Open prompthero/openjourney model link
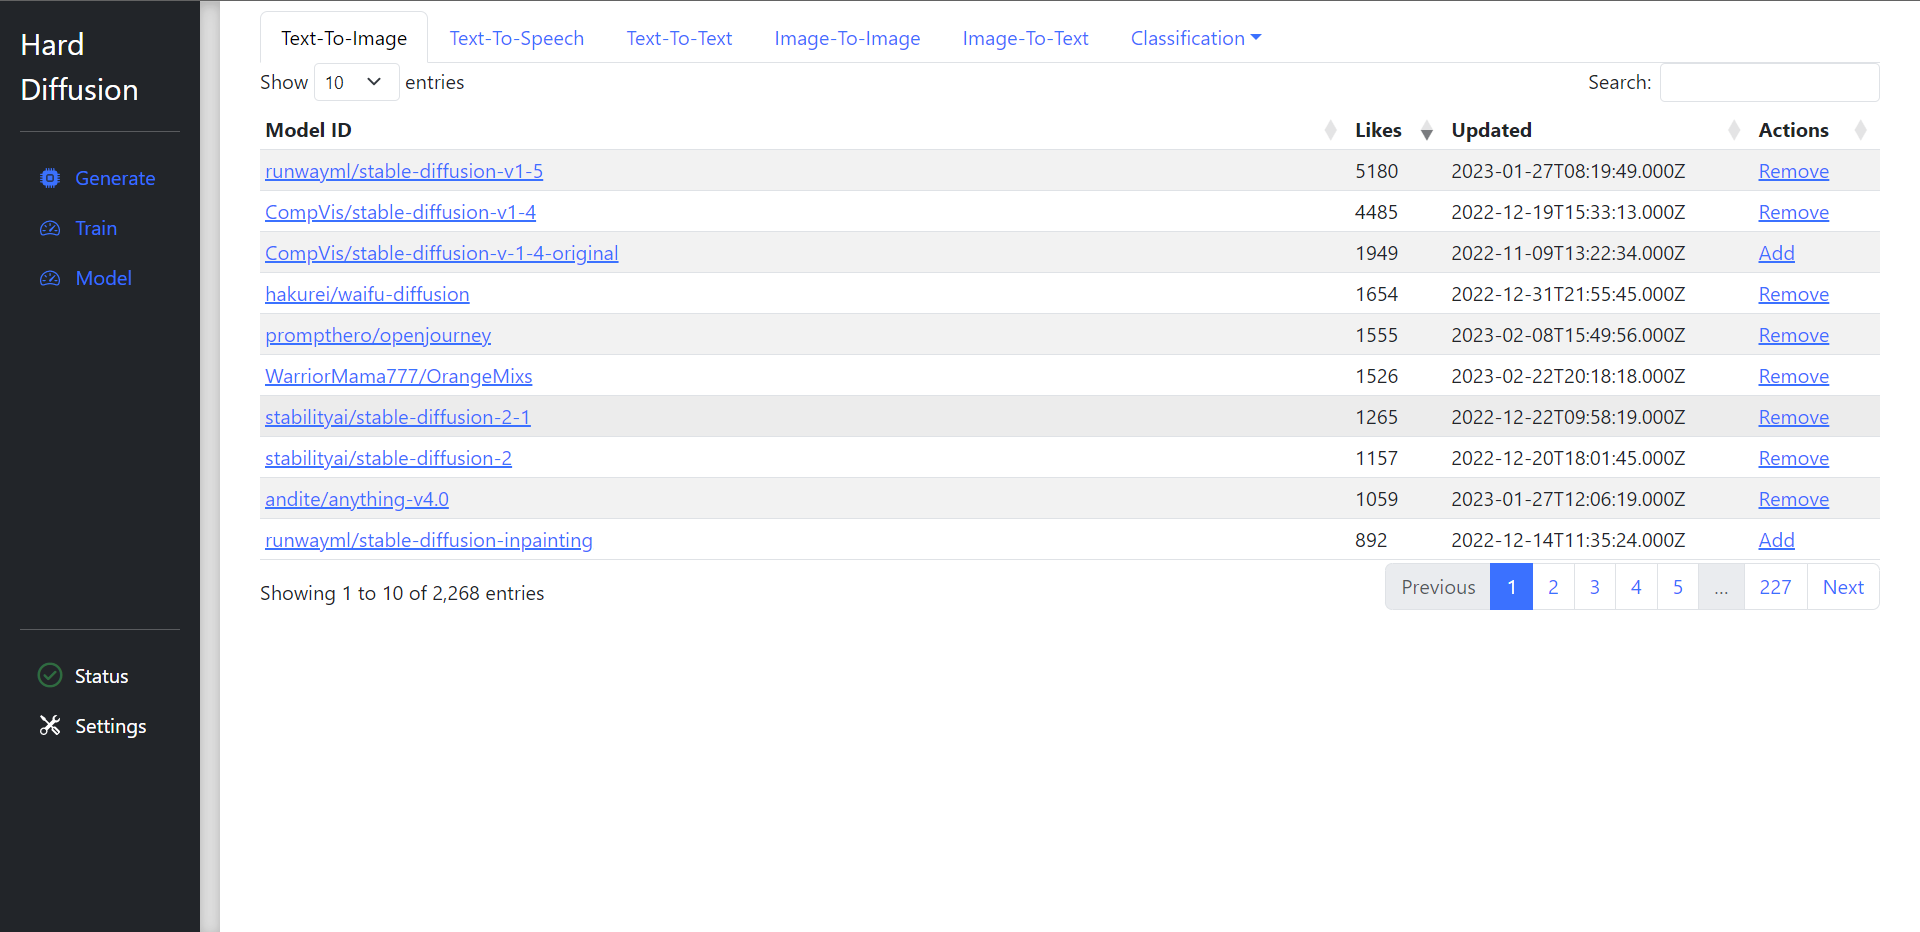Image resolution: width=1920 pixels, height=932 pixels. coord(378,335)
